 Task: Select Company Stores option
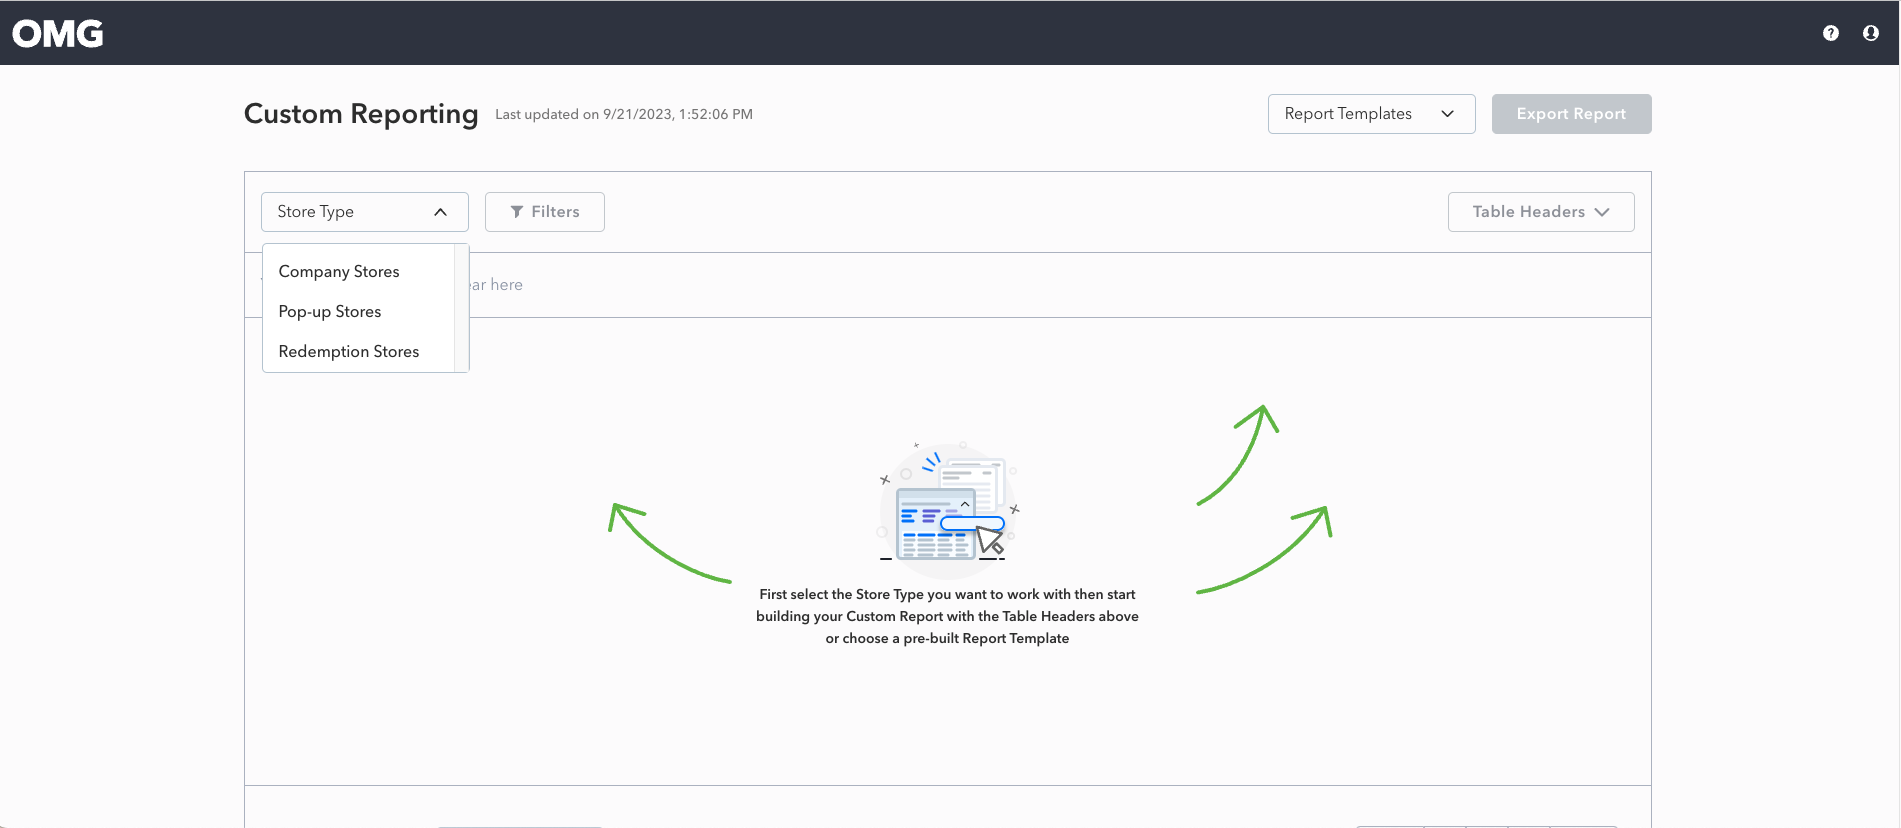click(x=358, y=272)
